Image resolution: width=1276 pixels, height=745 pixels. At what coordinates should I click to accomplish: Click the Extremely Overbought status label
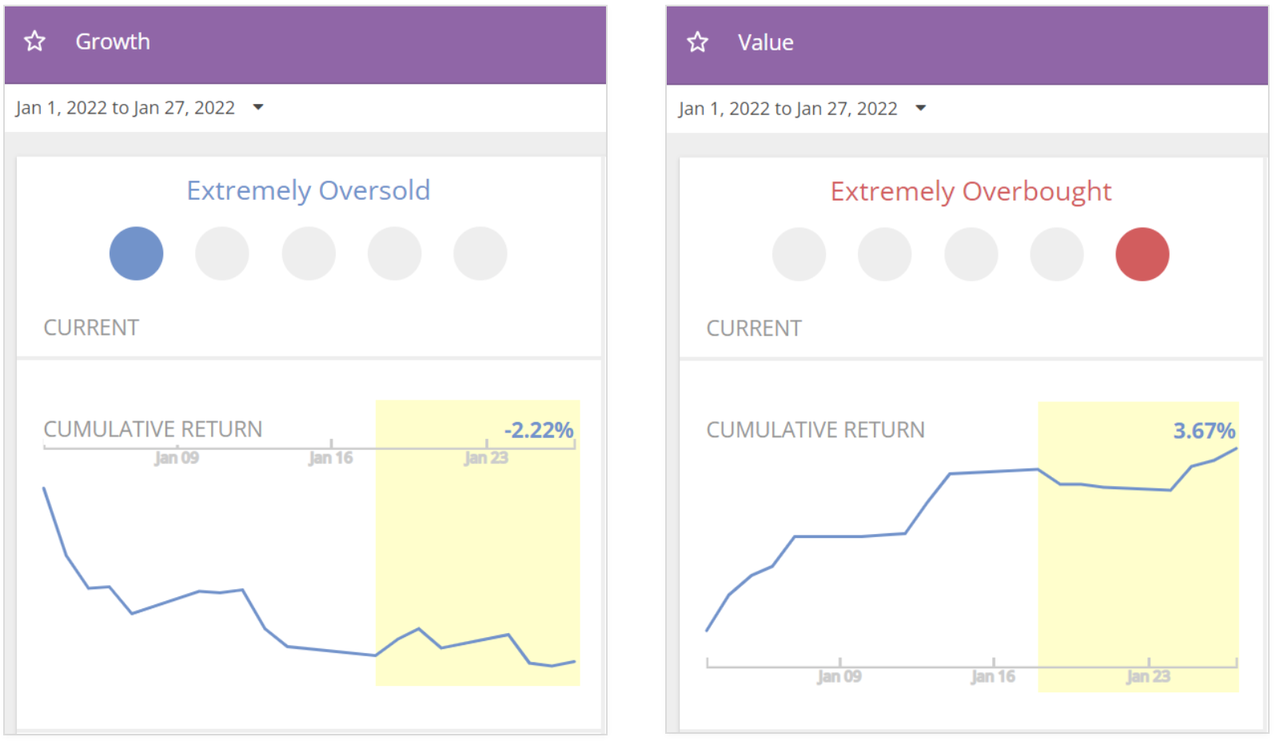(x=971, y=191)
